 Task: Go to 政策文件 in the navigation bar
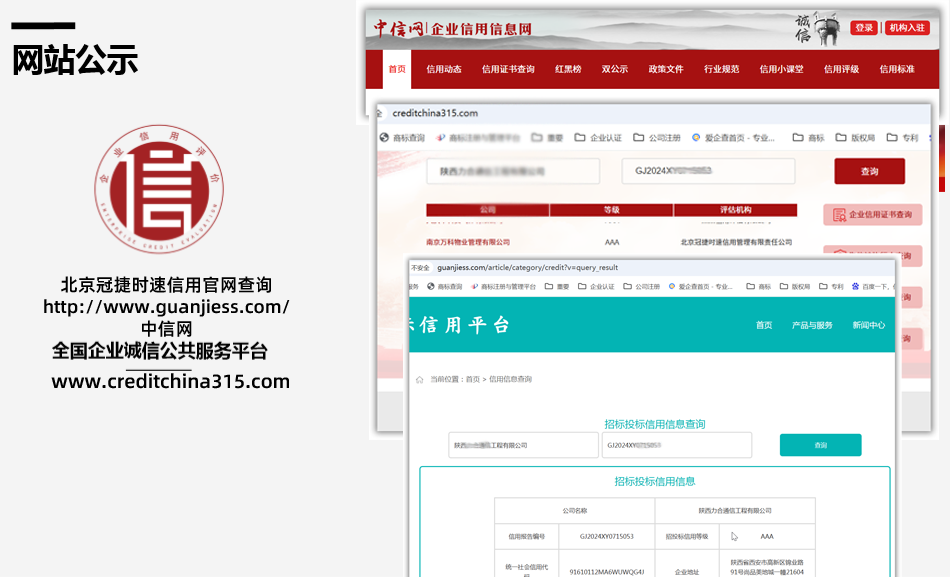[665, 70]
